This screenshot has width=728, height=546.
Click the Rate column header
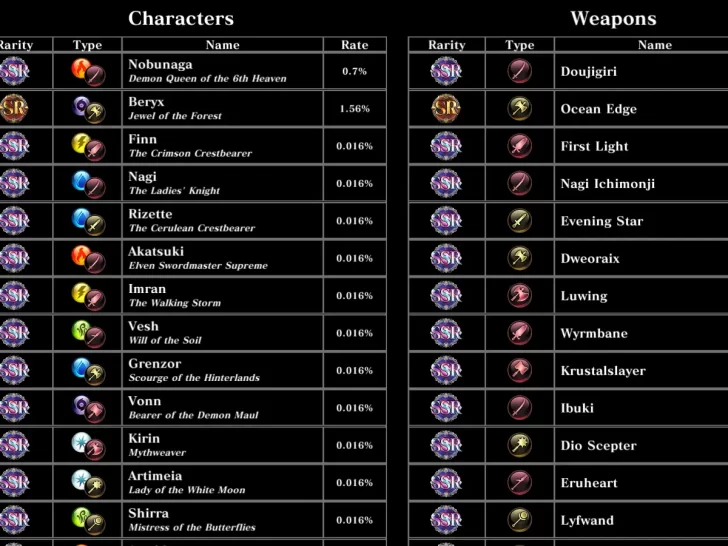(354, 45)
